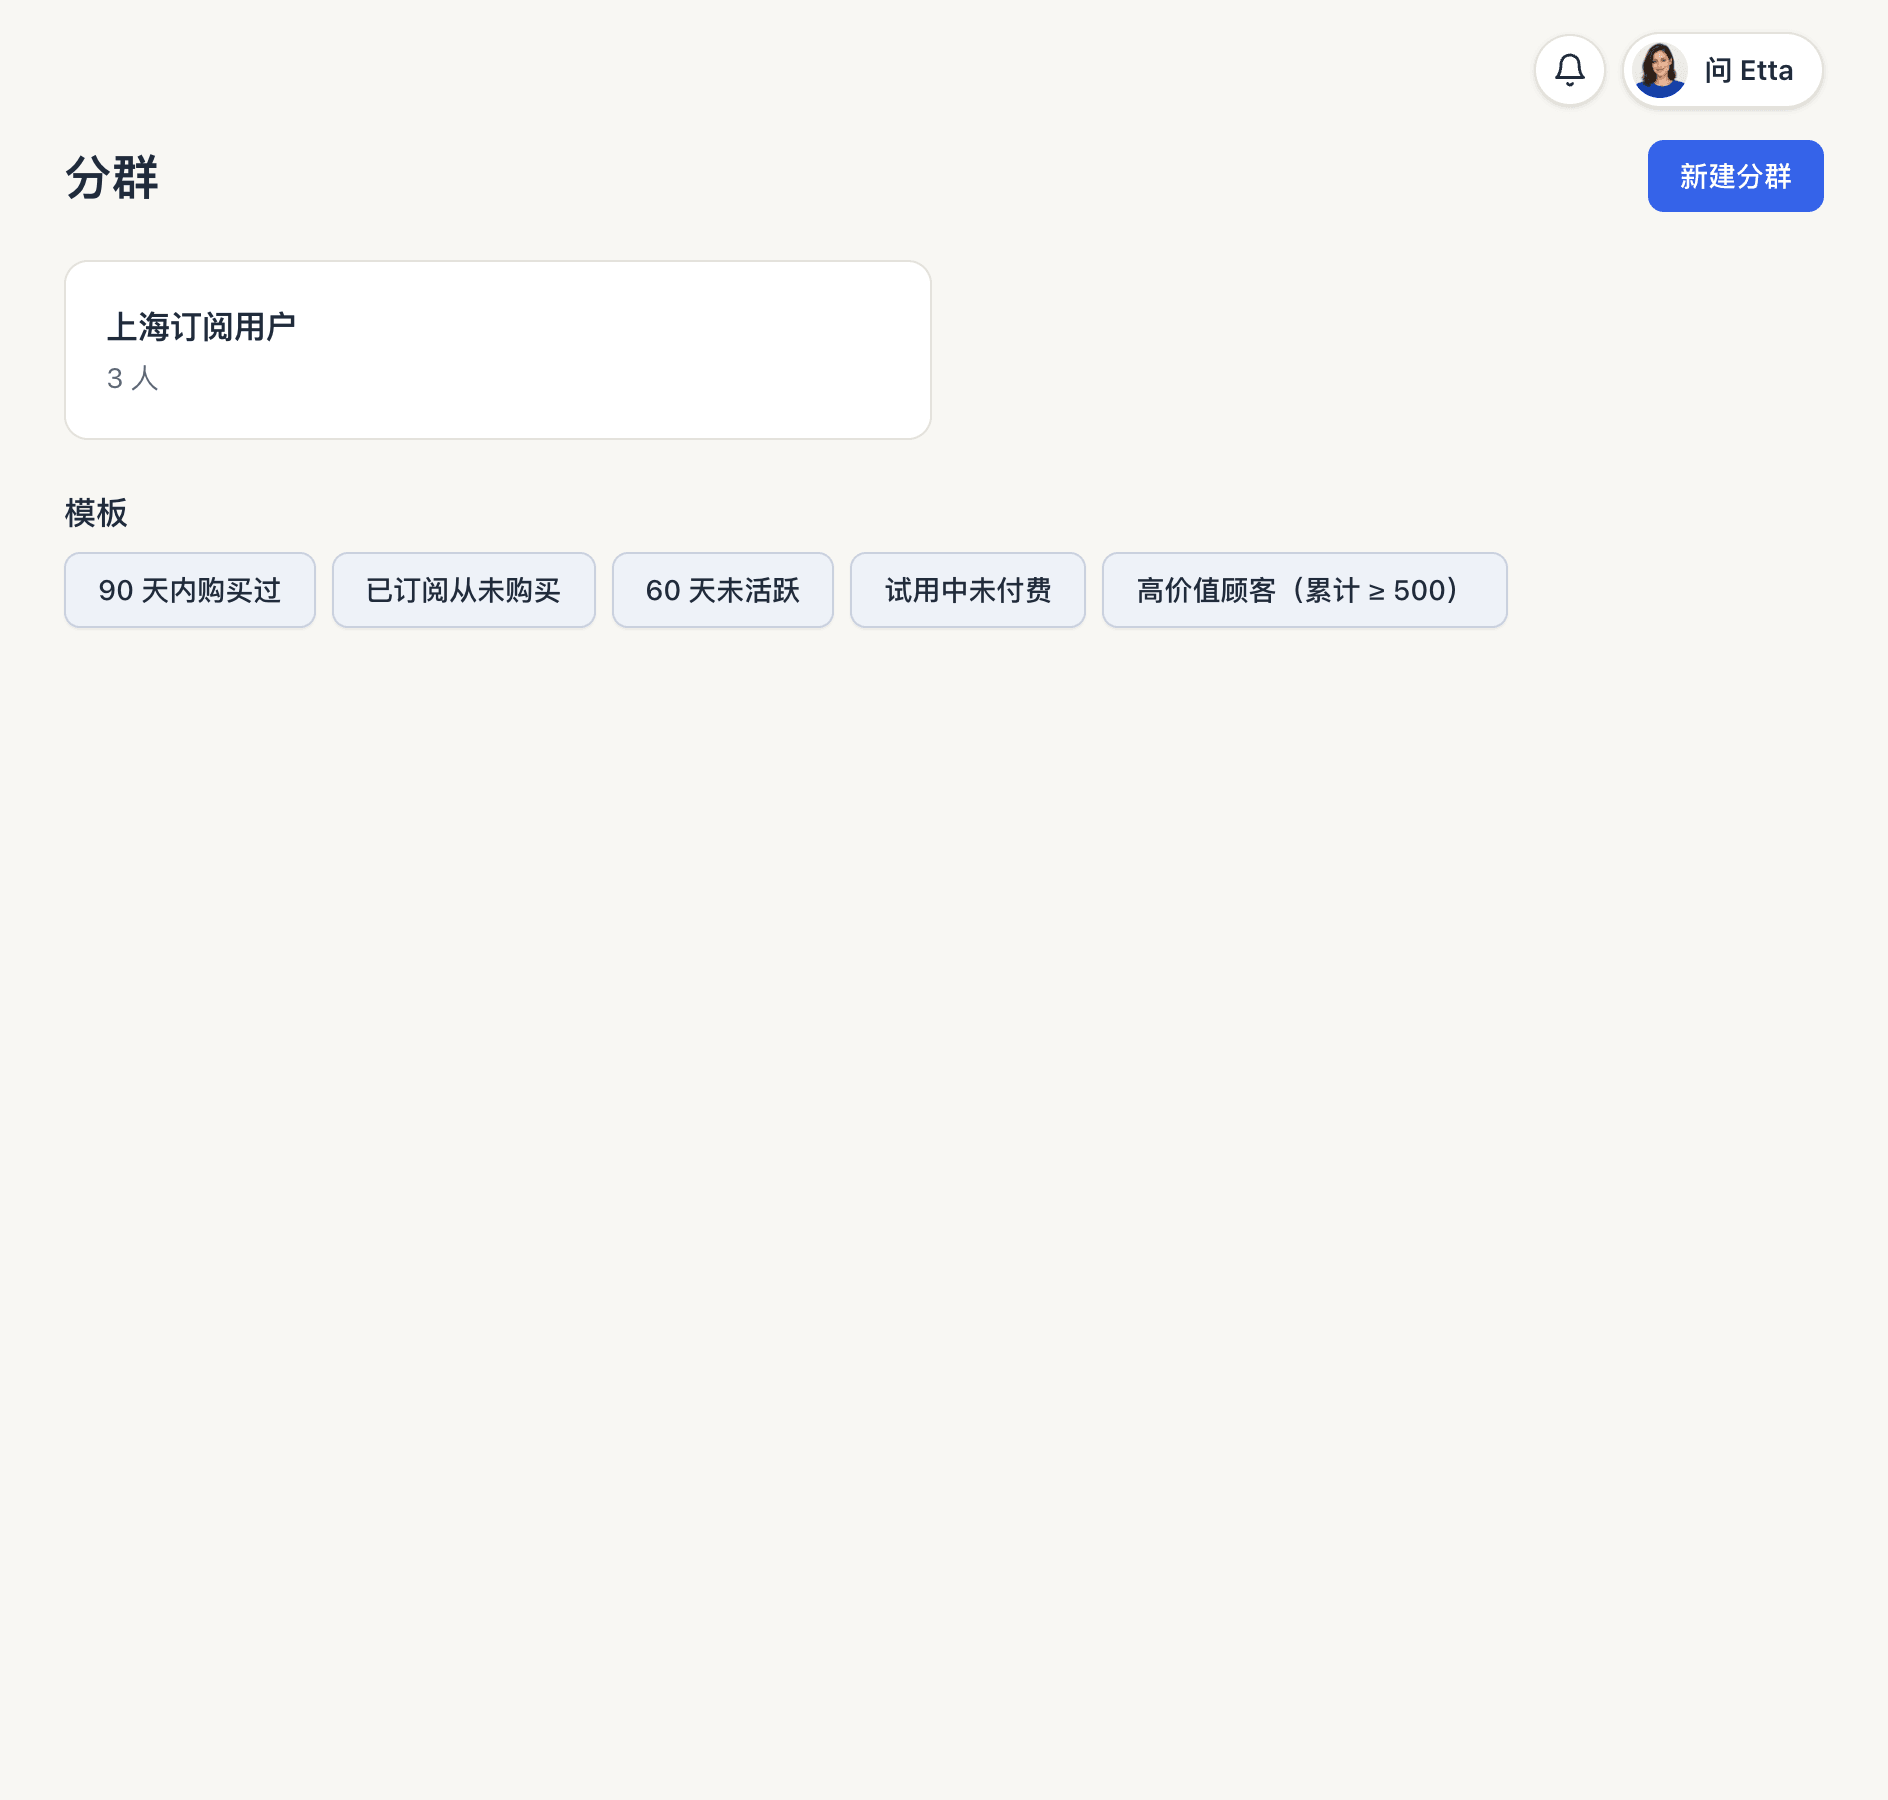1888x1800 pixels.
Task: Open the 问 Etta assistant button
Action: [x=1723, y=70]
